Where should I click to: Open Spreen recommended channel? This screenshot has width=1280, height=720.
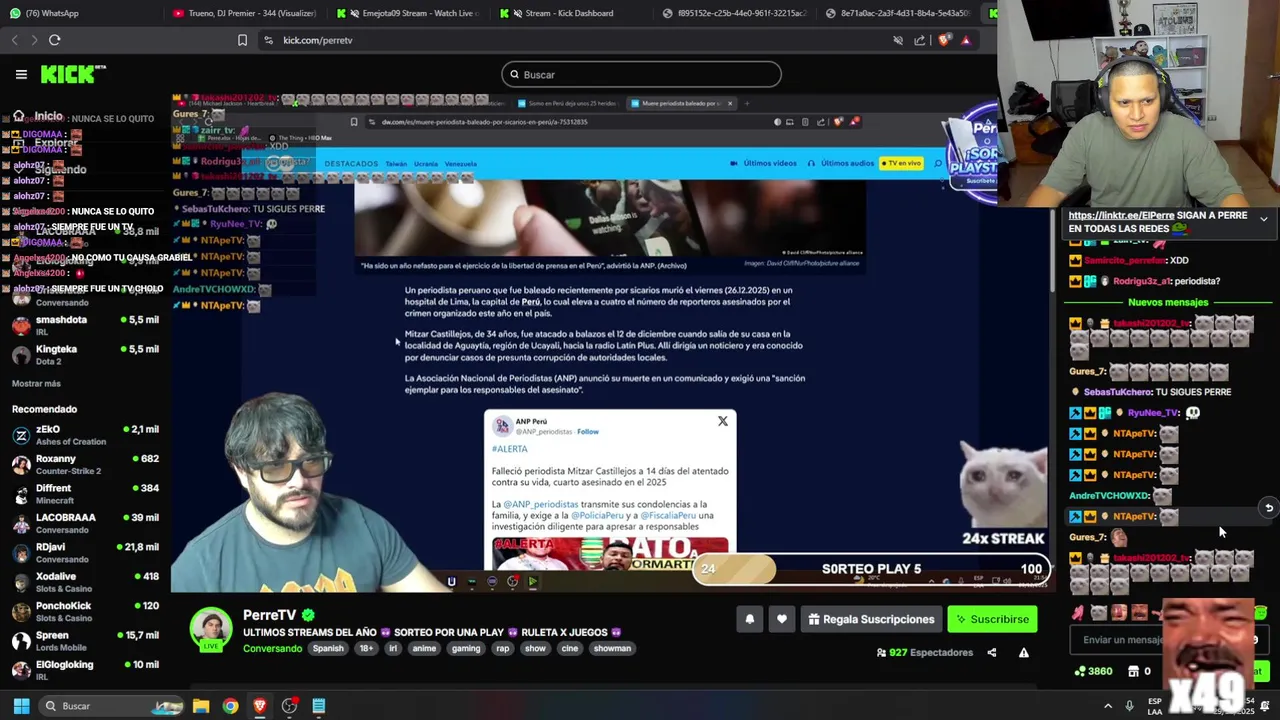click(x=85, y=641)
